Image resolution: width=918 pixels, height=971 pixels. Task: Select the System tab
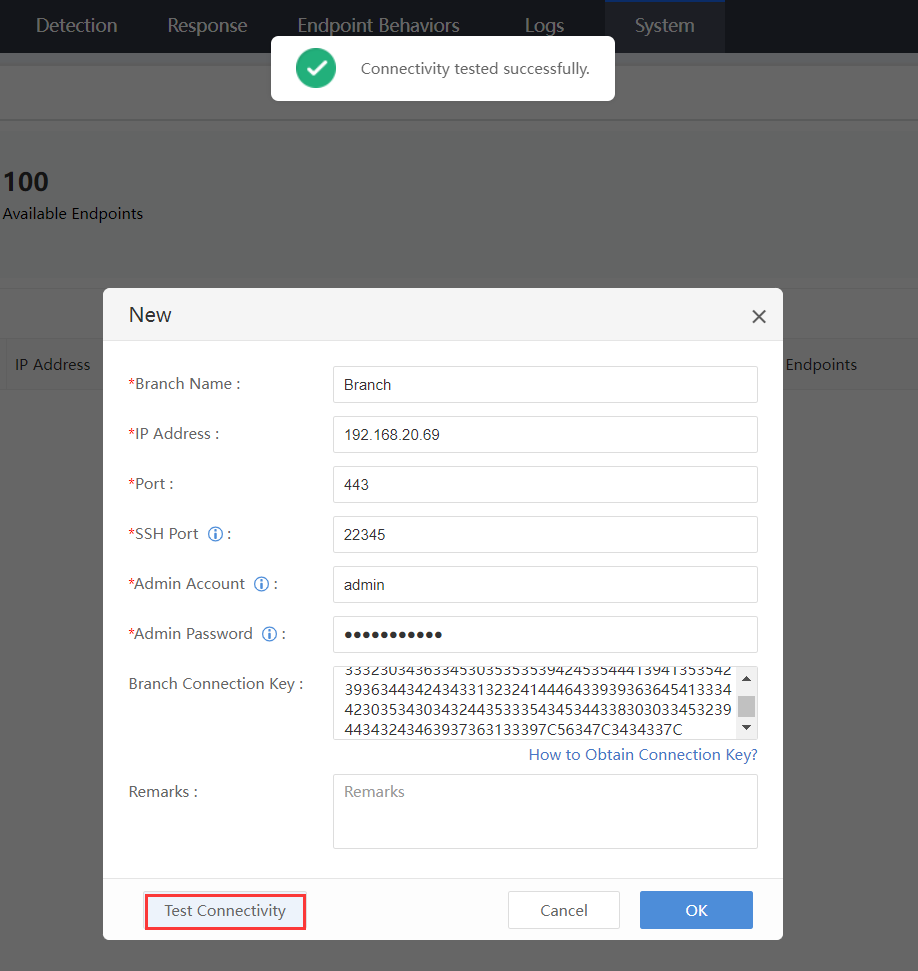click(x=664, y=26)
